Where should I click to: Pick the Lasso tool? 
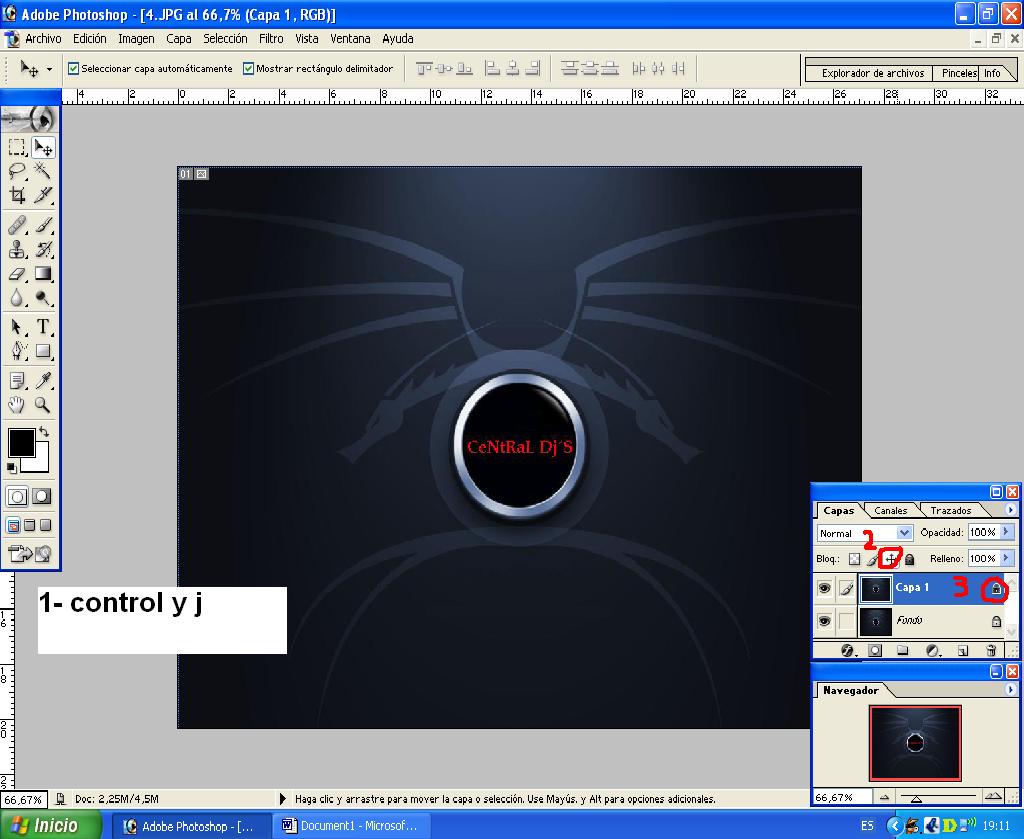[17, 171]
